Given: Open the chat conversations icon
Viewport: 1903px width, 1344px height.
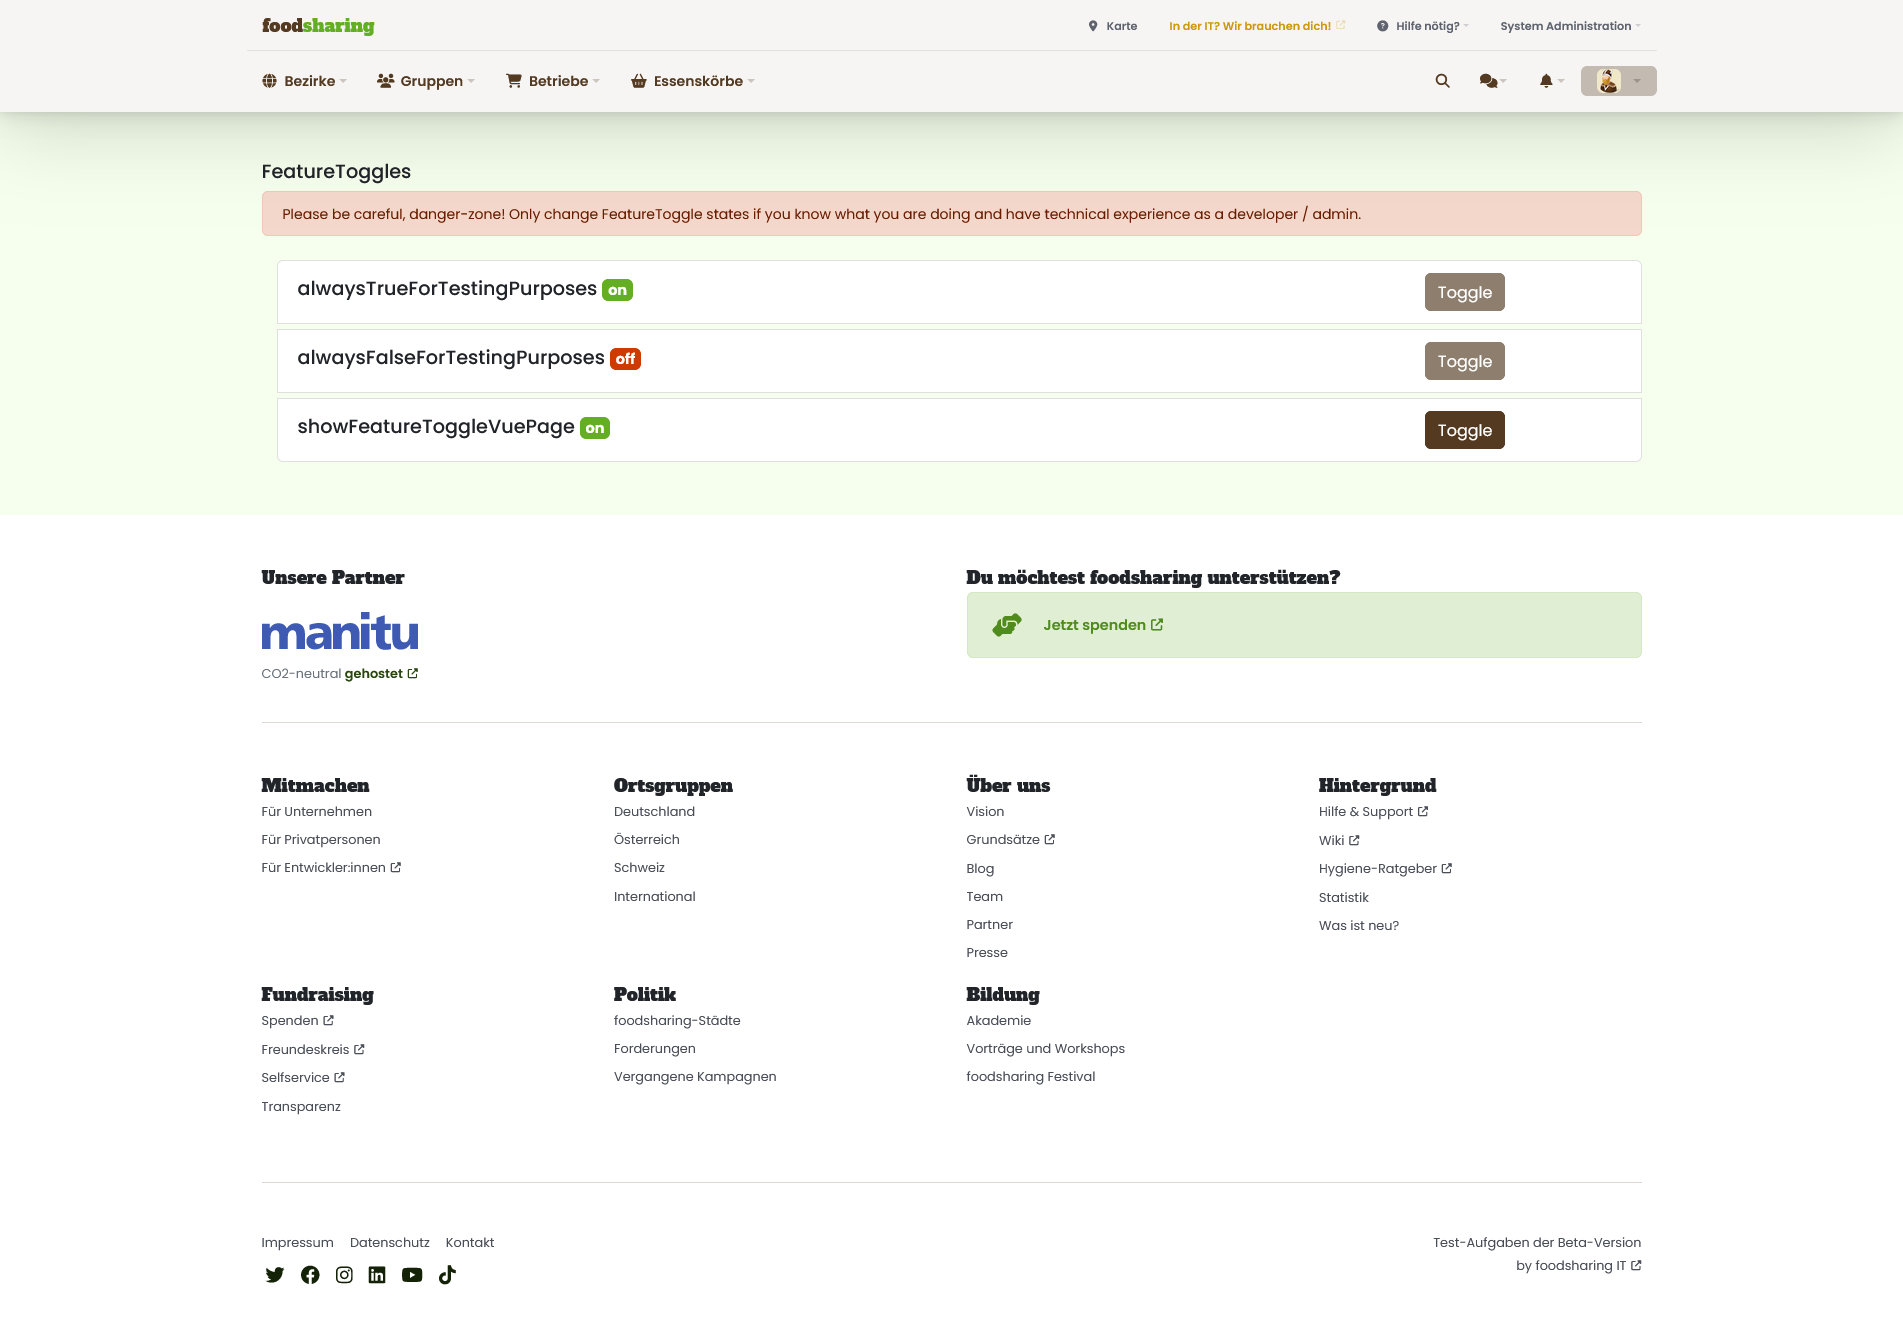Looking at the screenshot, I should pos(1492,81).
